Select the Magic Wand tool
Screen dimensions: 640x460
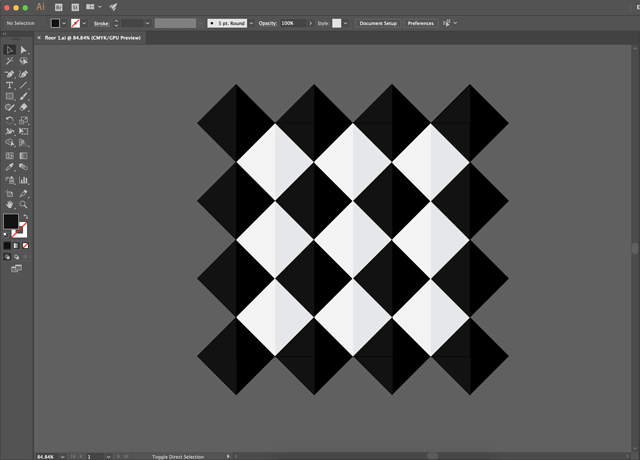10,61
